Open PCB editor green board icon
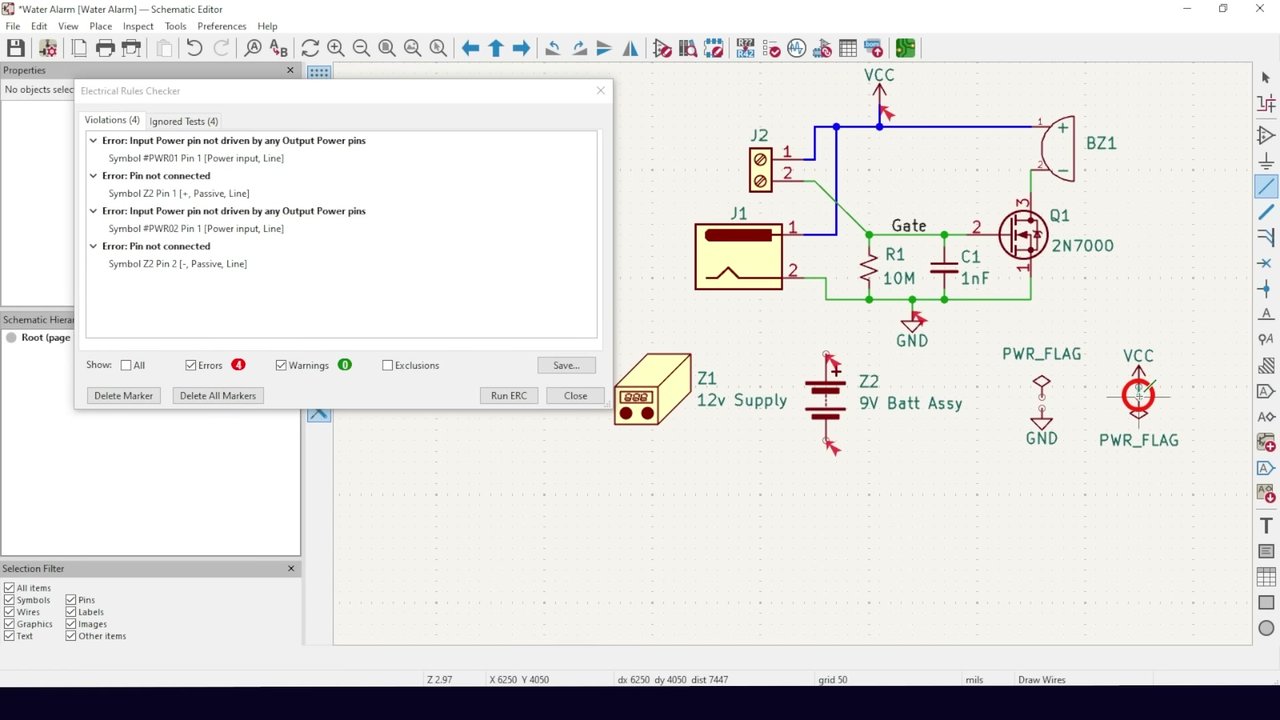This screenshot has height=720, width=1280. click(x=905, y=48)
